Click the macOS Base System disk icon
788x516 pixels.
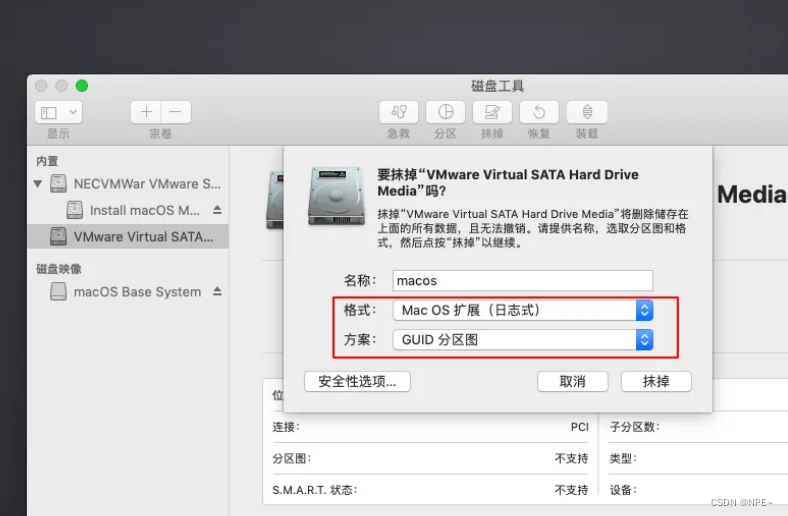click(x=58, y=291)
